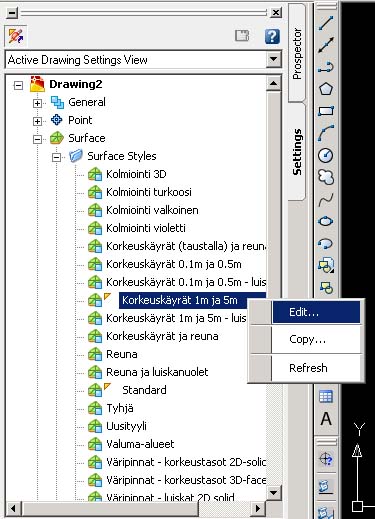Select the Polyline tool
This screenshot has width=375, height=519.
(x=326, y=67)
